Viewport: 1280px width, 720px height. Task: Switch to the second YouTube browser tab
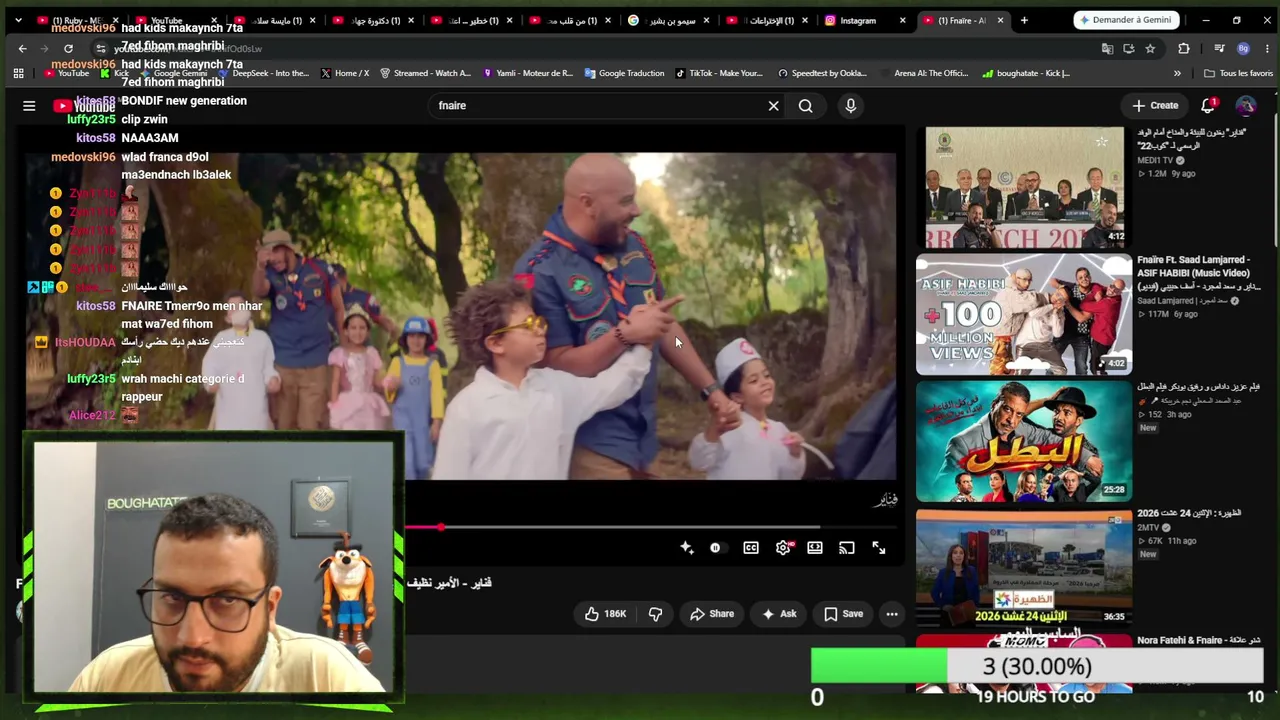coord(166,20)
